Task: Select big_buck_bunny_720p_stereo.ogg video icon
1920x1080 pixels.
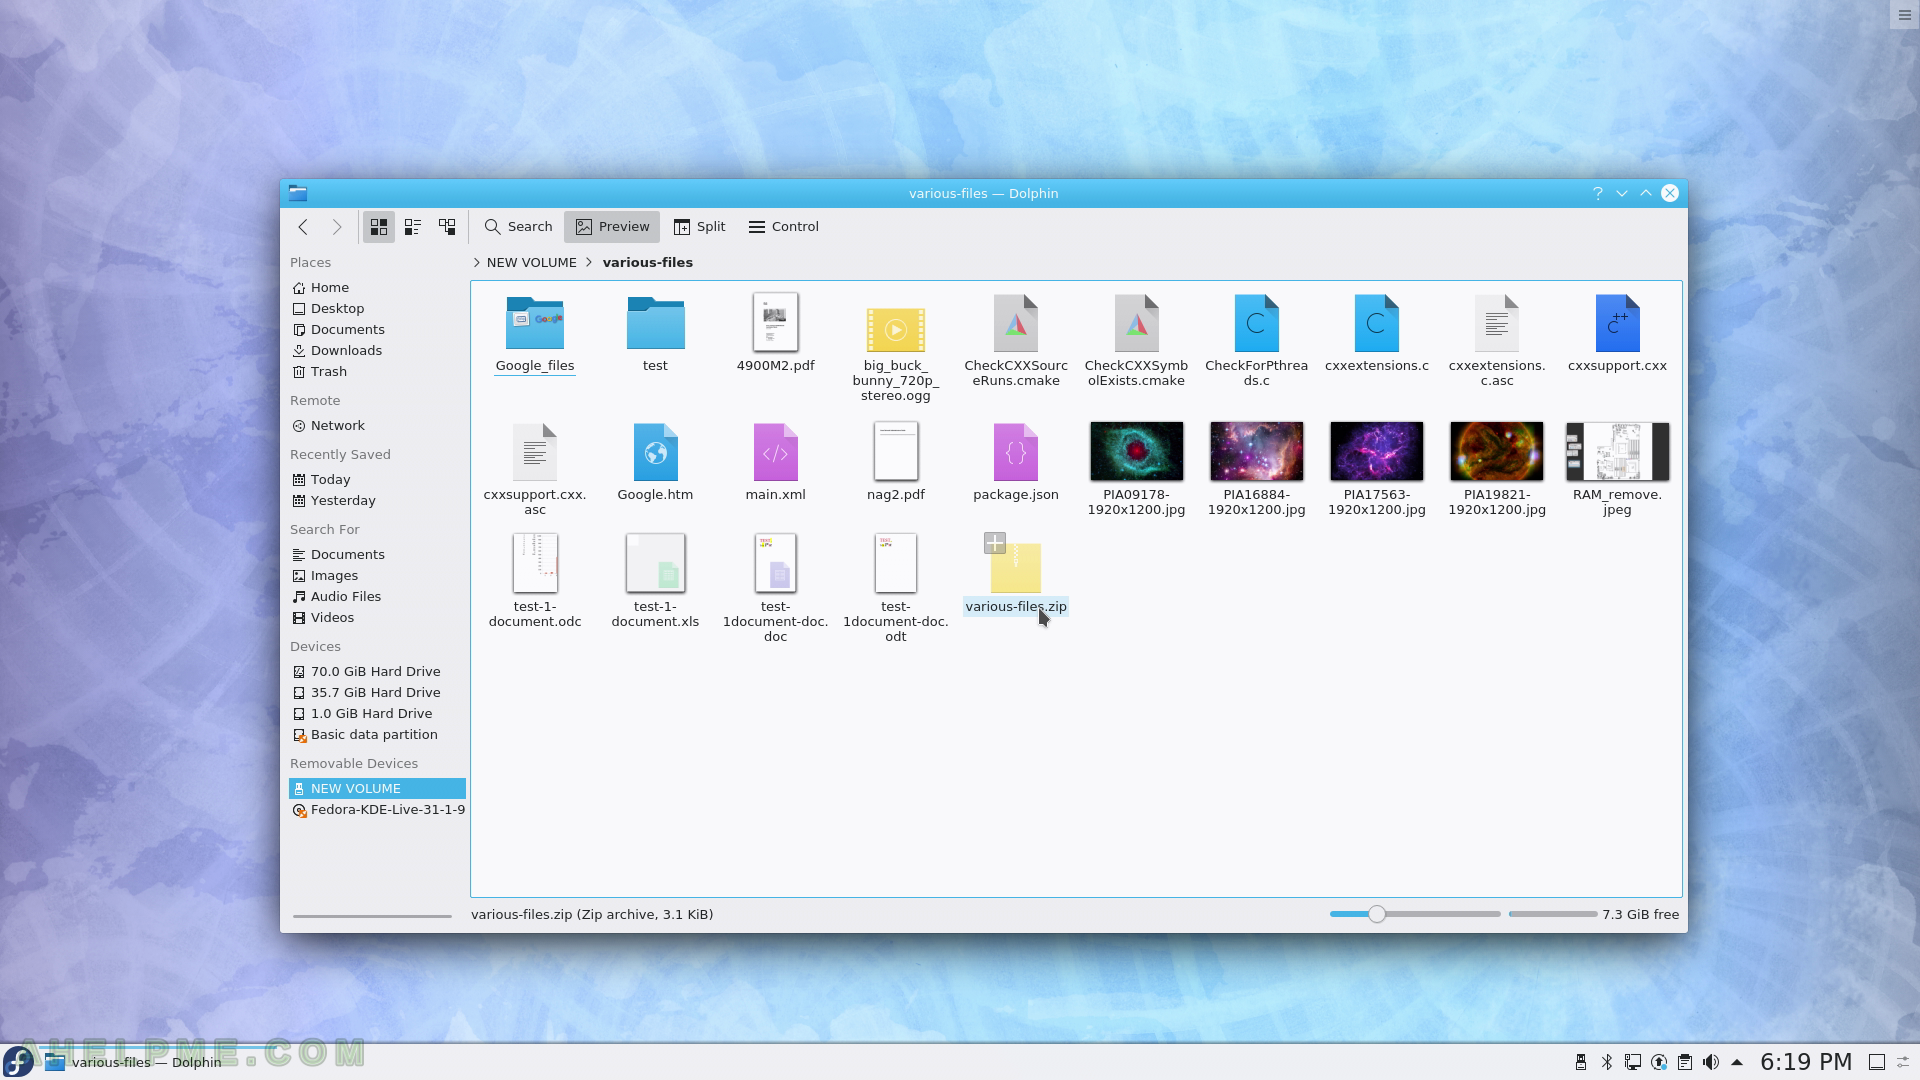Action: tap(895, 330)
